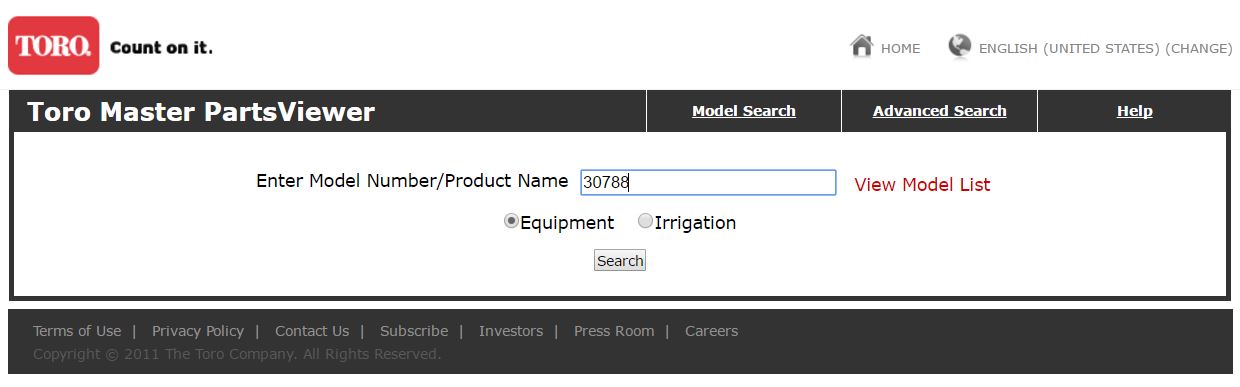Click the Search button
The image size is (1240, 387).
pos(620,261)
